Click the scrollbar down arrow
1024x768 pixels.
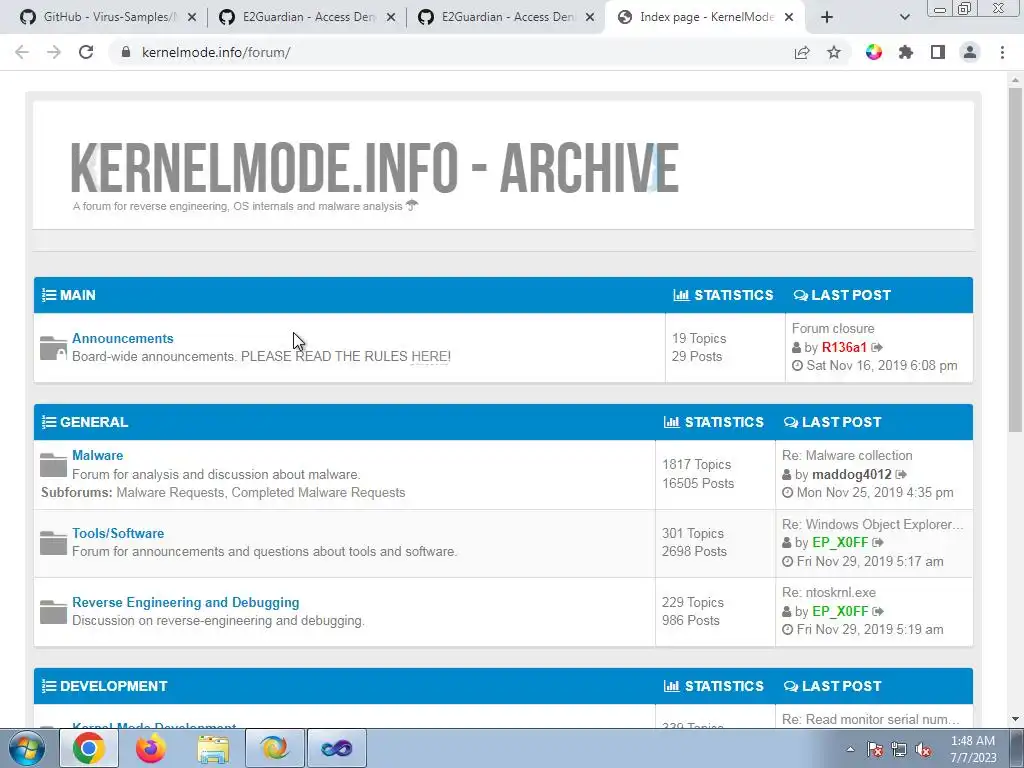point(1015,719)
